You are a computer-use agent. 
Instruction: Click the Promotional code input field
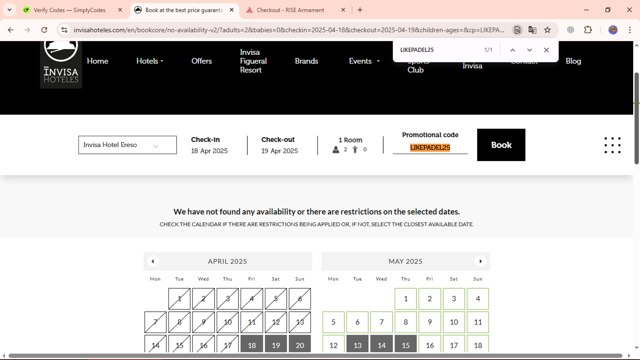click(430, 148)
